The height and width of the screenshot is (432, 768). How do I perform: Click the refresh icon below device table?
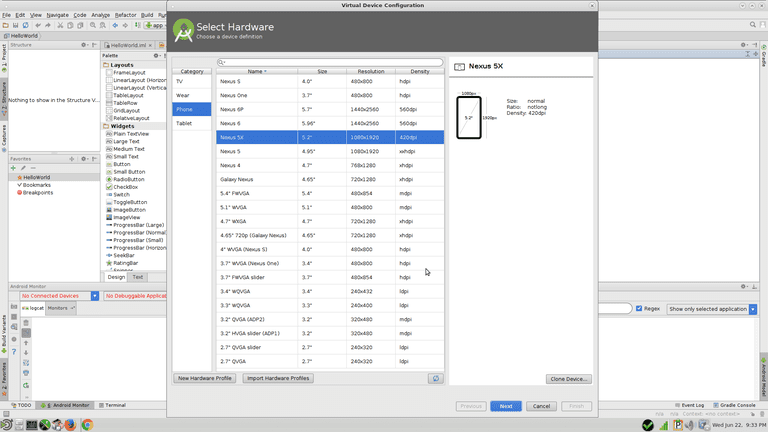click(435, 378)
